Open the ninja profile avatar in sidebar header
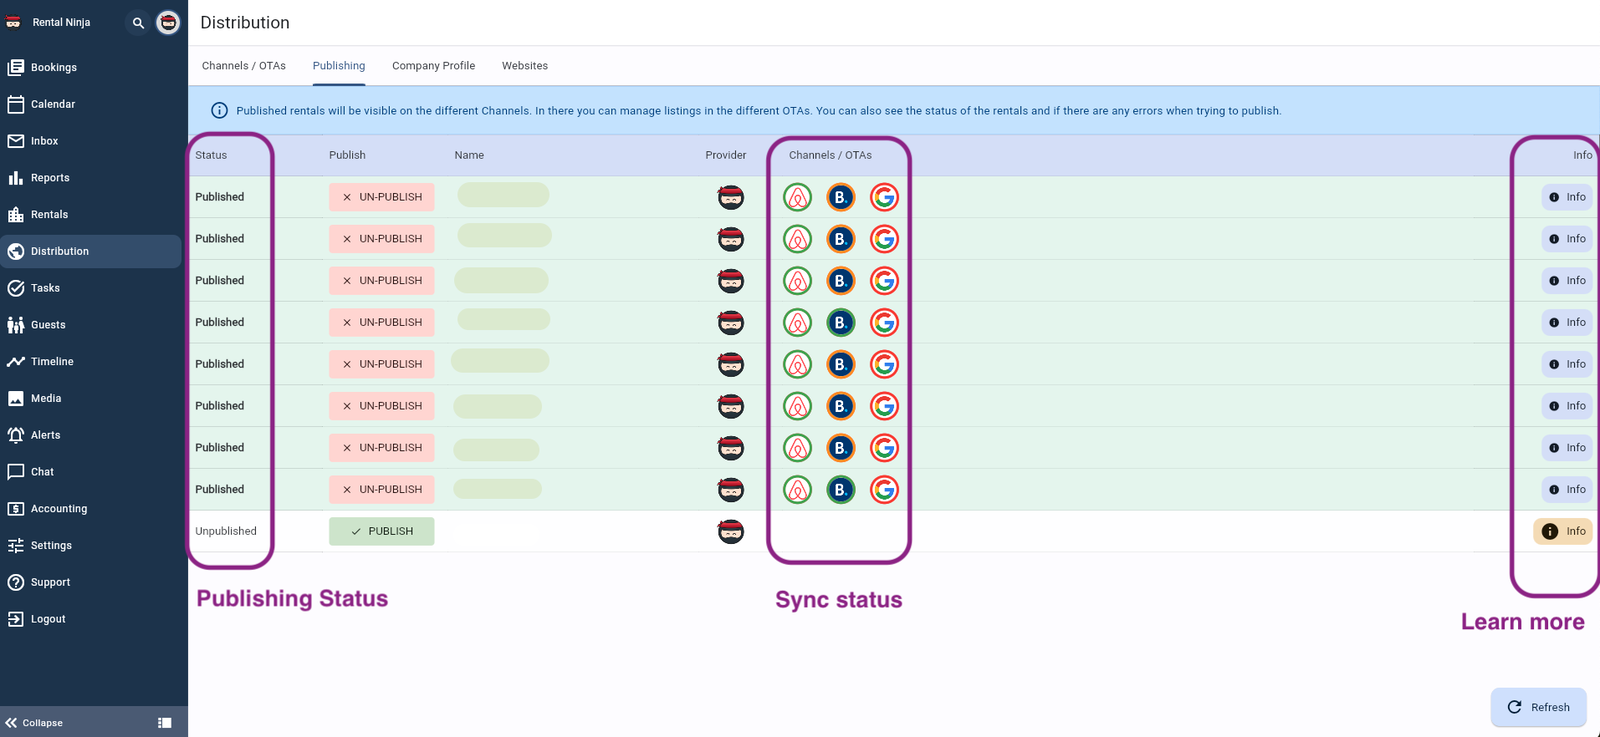The height and width of the screenshot is (737, 1600). 168,22
